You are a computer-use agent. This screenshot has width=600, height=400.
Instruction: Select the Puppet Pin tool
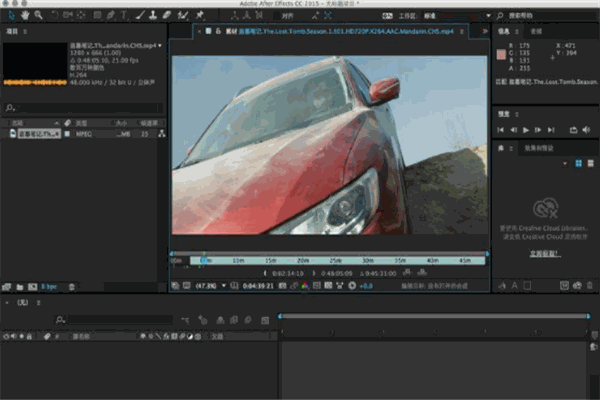[199, 15]
